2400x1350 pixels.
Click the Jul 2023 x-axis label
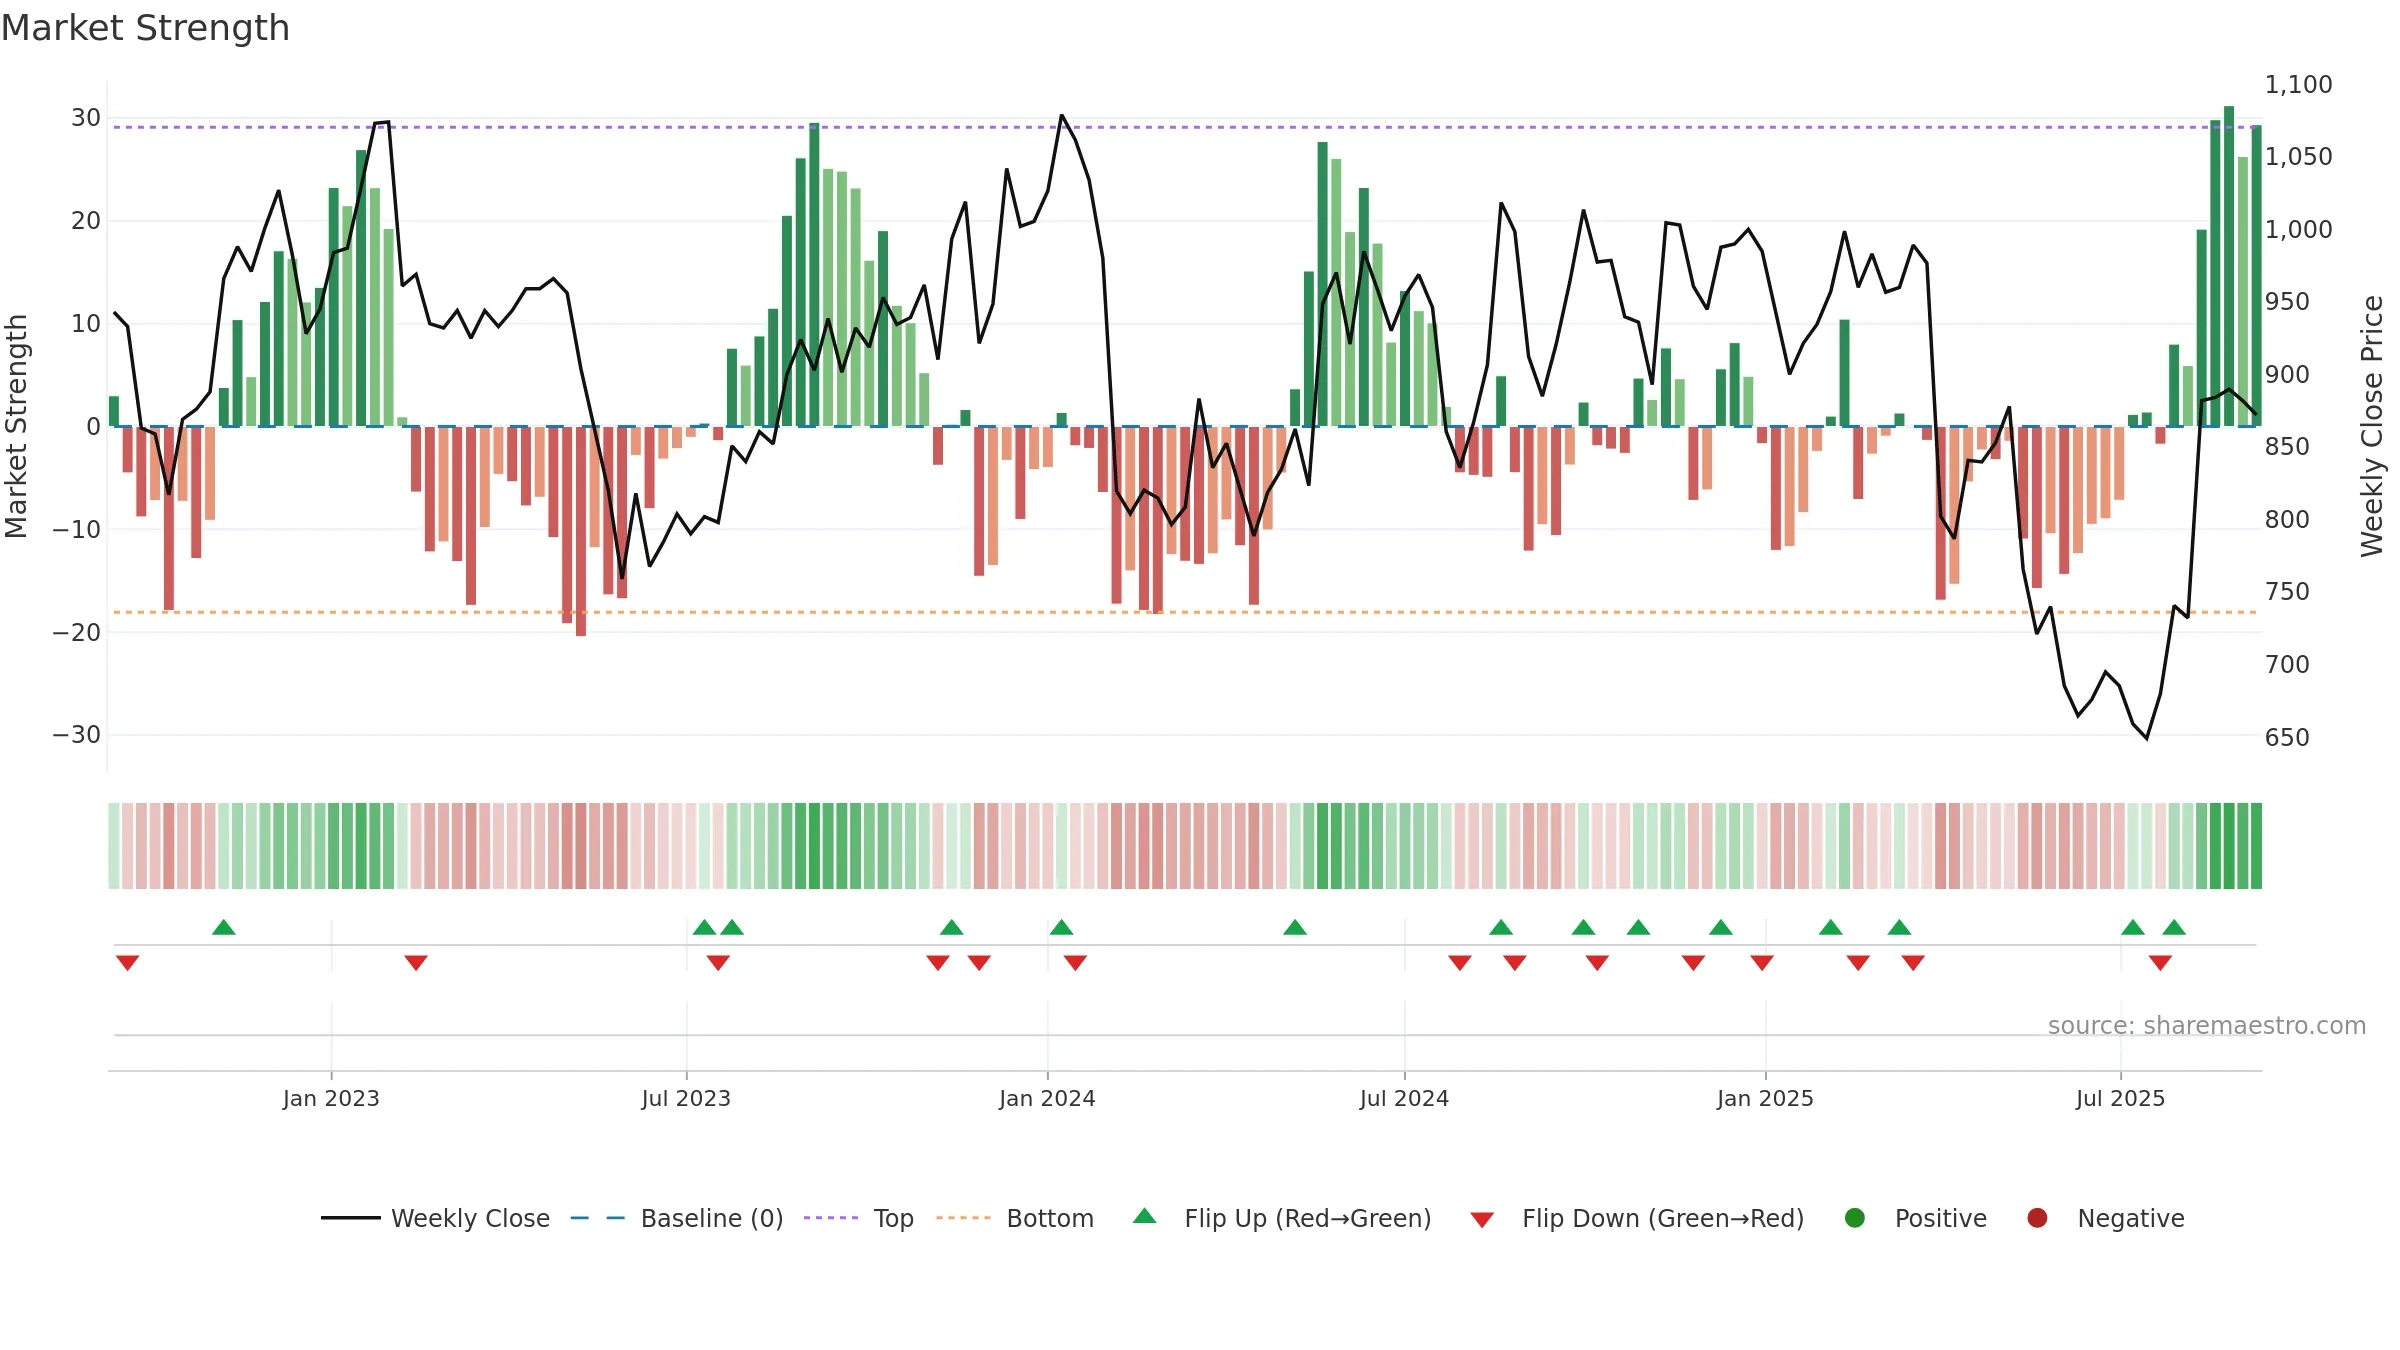[x=686, y=1098]
